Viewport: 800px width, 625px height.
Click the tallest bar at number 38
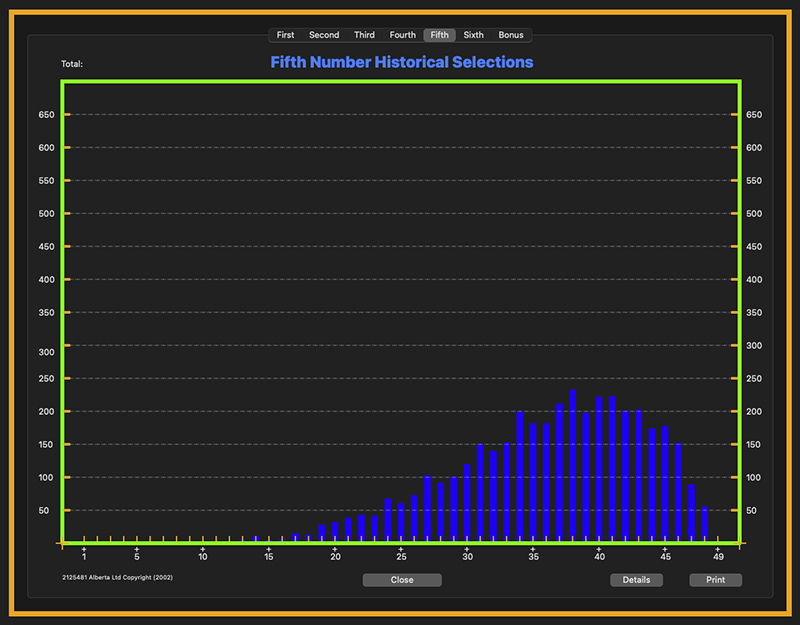(x=572, y=465)
